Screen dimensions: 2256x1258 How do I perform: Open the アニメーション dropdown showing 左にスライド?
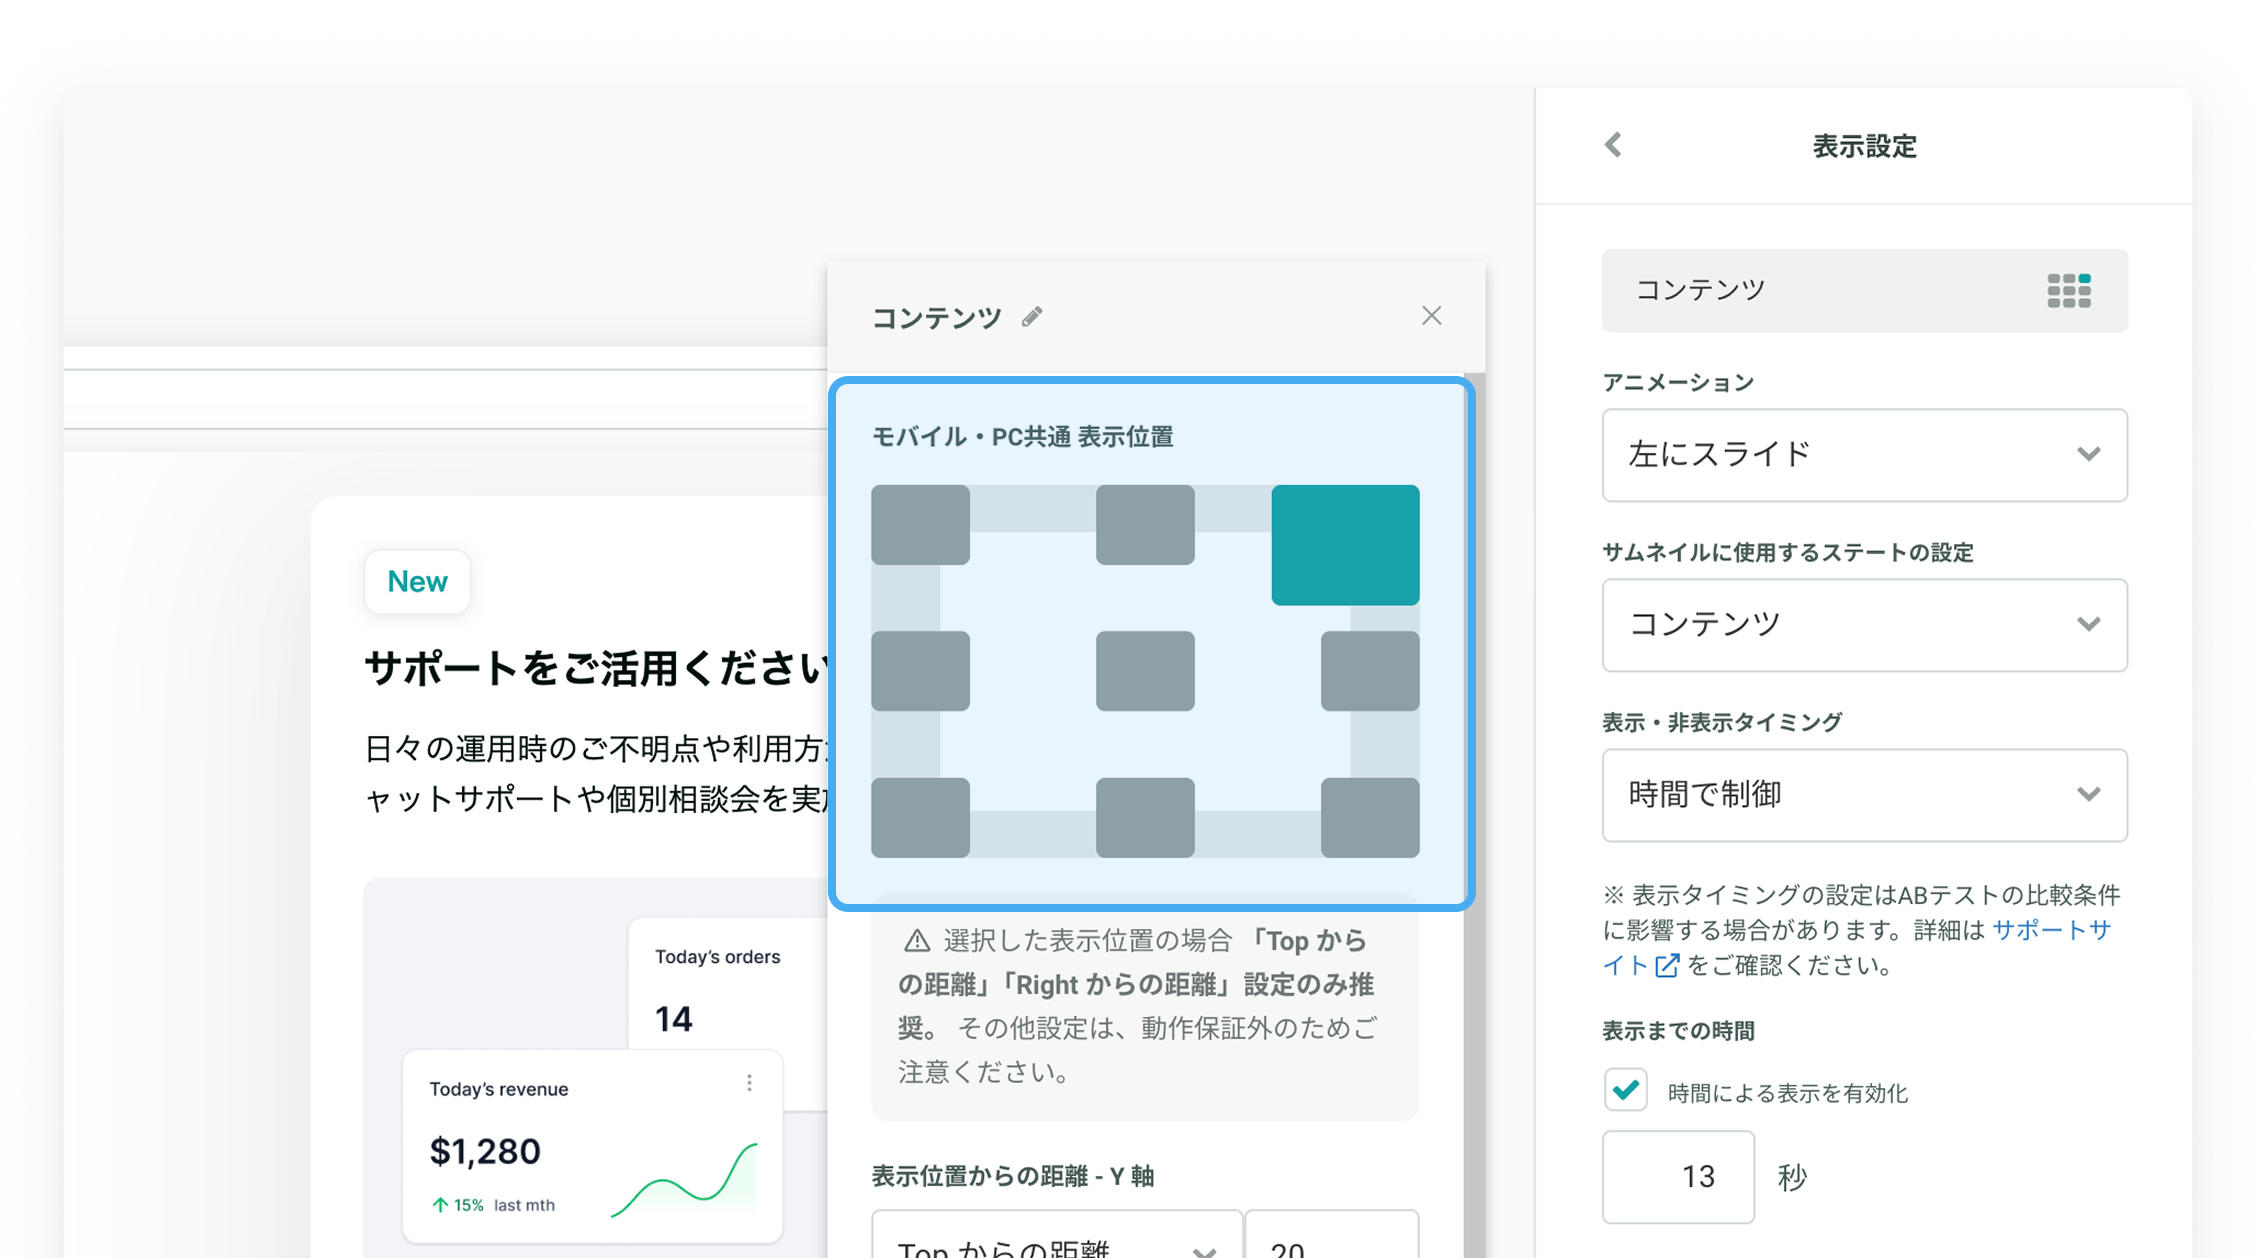1863,455
